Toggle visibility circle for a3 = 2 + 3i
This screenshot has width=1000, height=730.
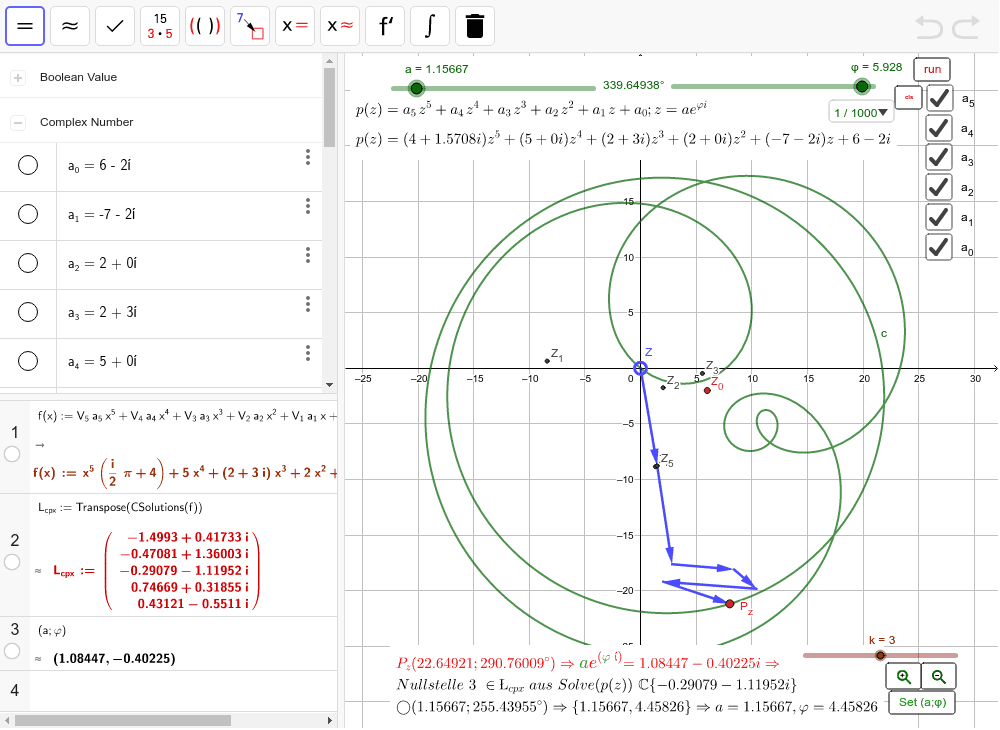tap(28, 311)
